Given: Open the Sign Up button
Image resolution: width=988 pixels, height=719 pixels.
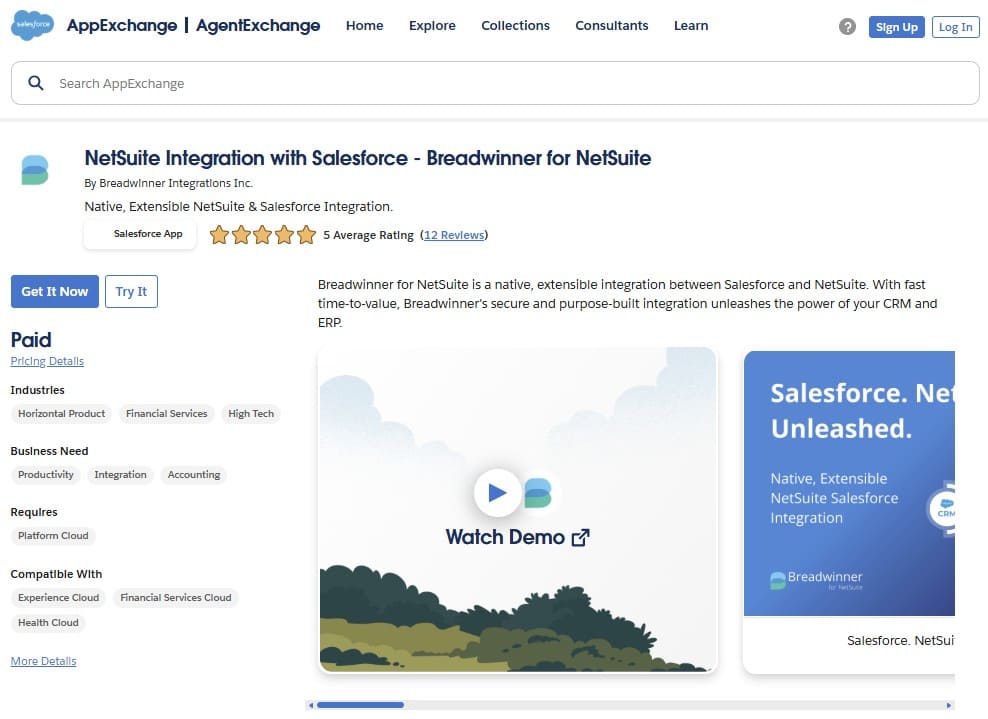Looking at the screenshot, I should point(895,27).
